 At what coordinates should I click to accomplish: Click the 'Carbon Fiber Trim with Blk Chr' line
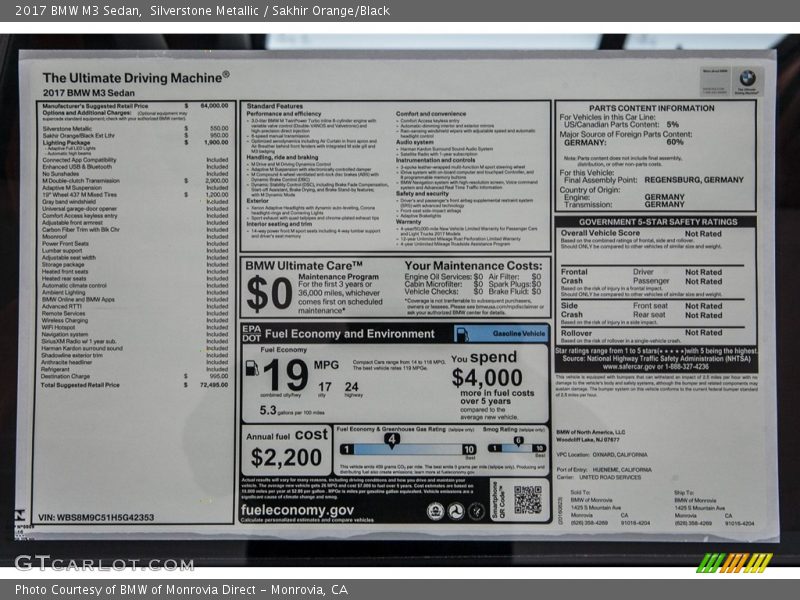coord(135,230)
